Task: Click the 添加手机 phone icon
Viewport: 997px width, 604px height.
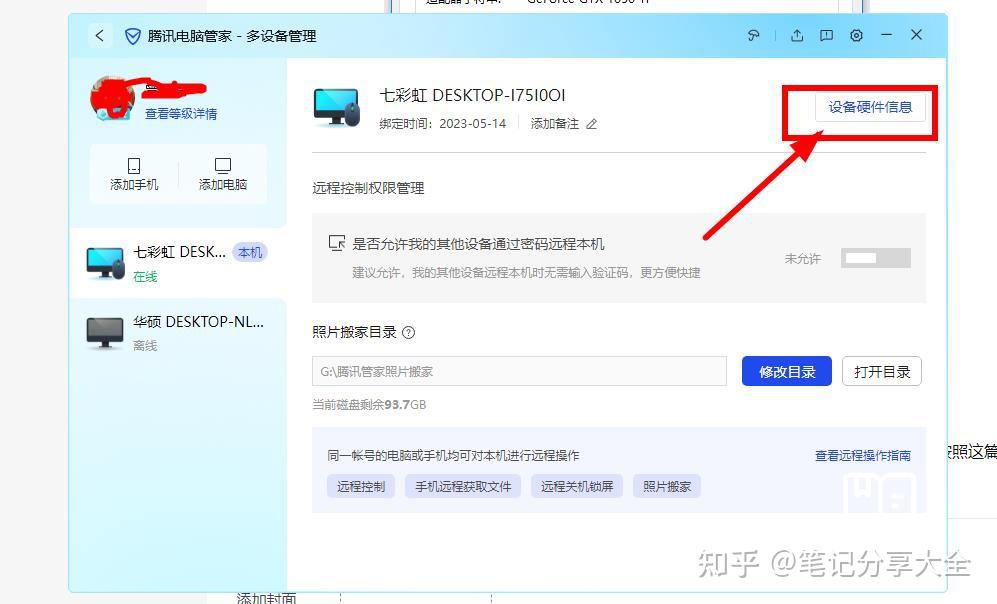Action: pos(134,165)
